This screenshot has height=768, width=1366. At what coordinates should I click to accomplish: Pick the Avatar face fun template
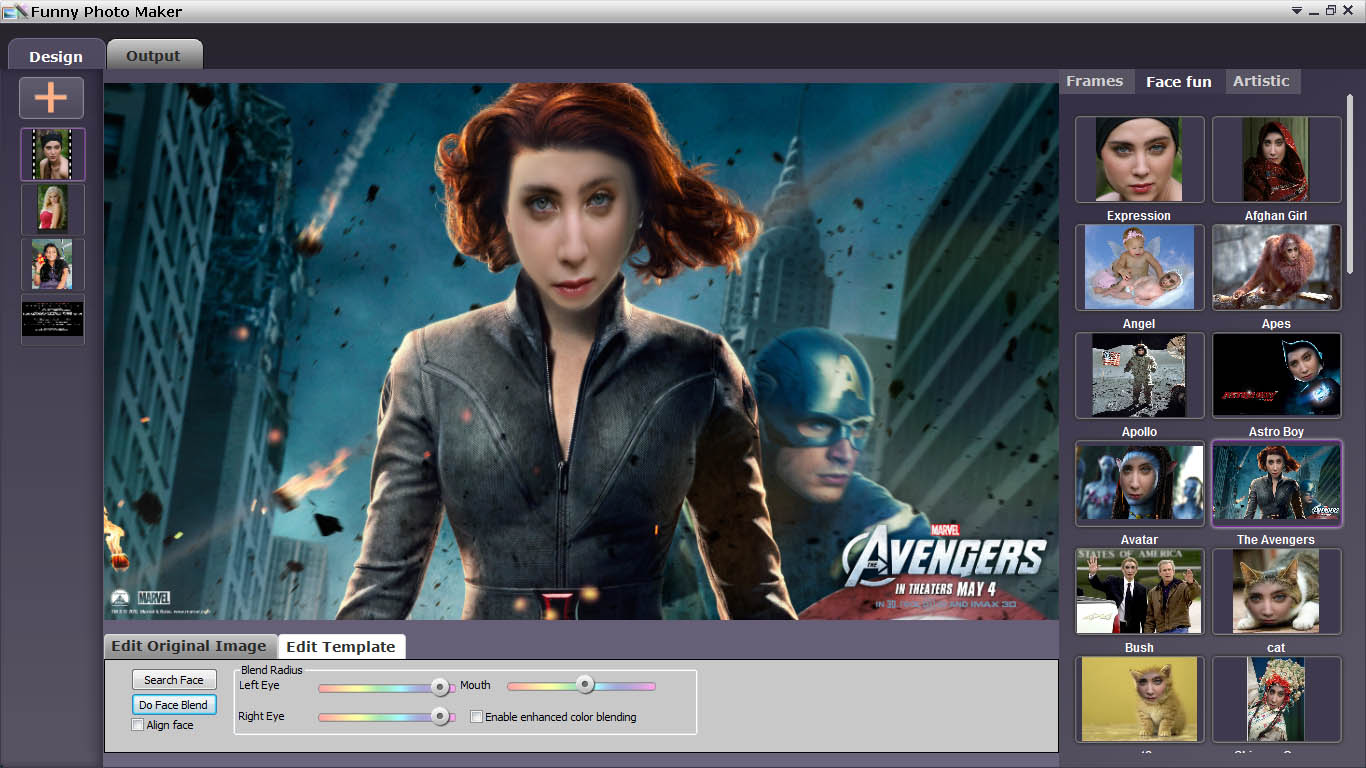point(1139,483)
